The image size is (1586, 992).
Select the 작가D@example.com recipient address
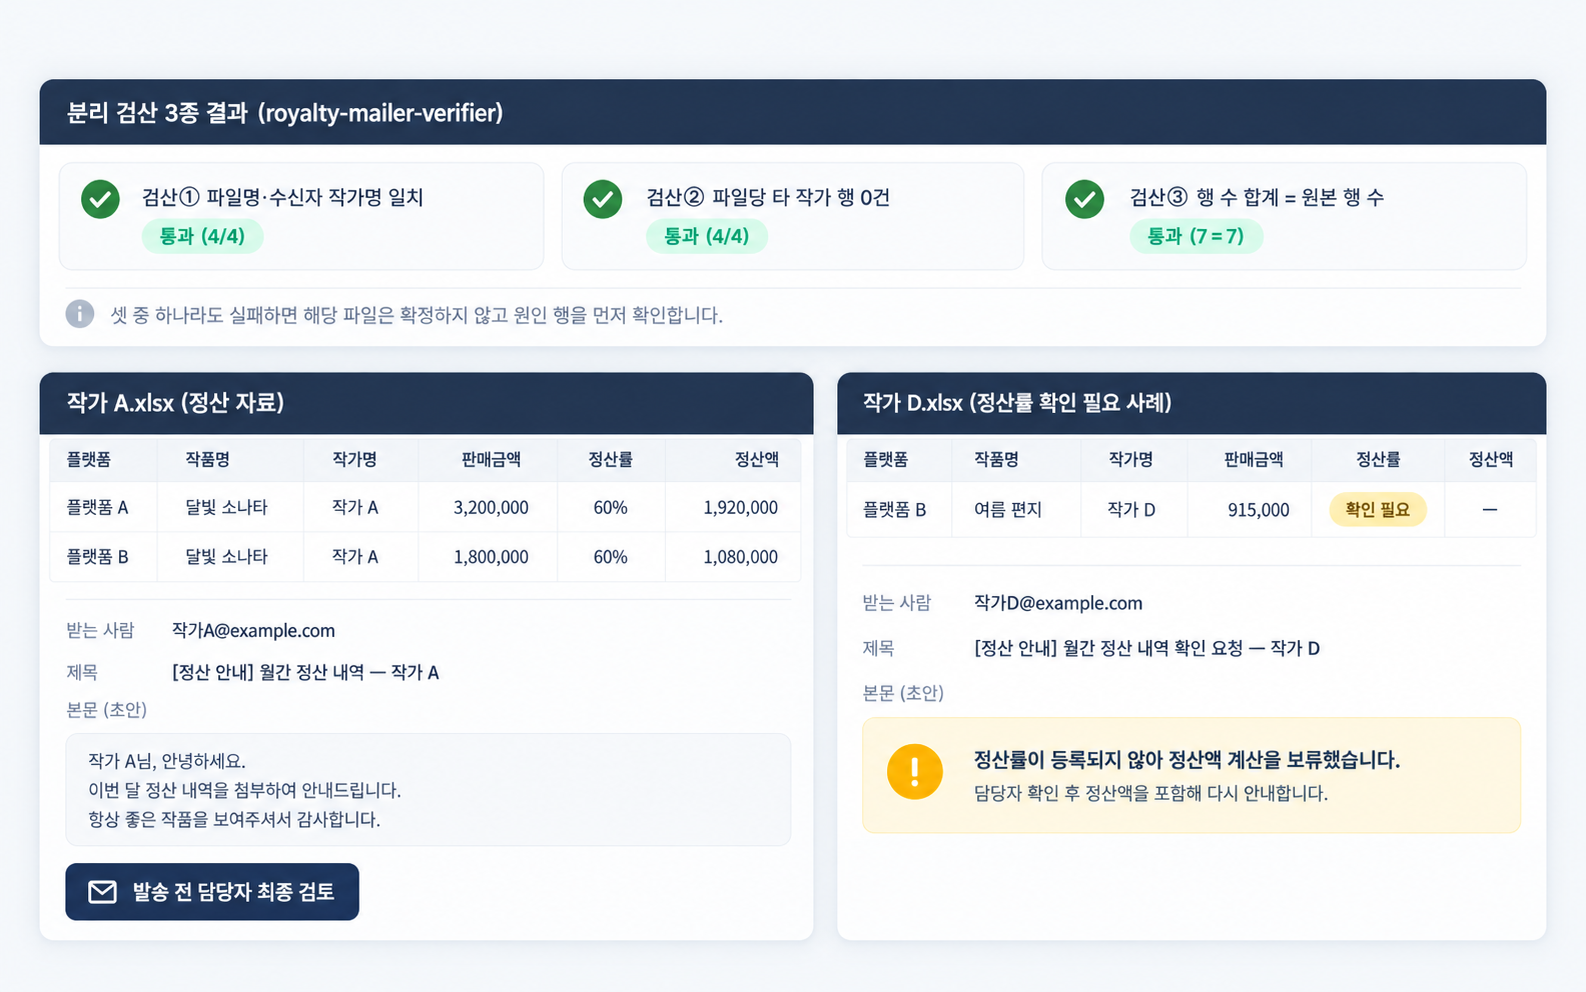pyautogui.click(x=1058, y=603)
